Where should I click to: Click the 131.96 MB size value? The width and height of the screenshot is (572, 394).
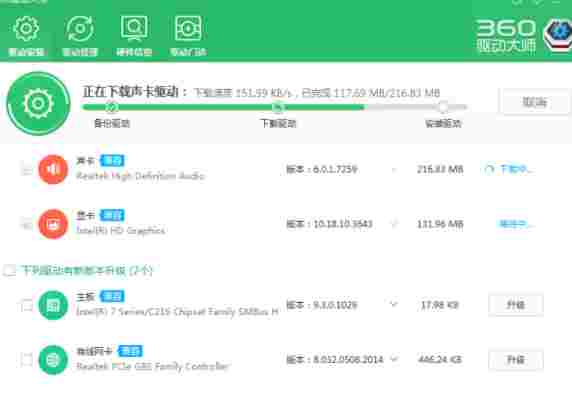click(440, 224)
